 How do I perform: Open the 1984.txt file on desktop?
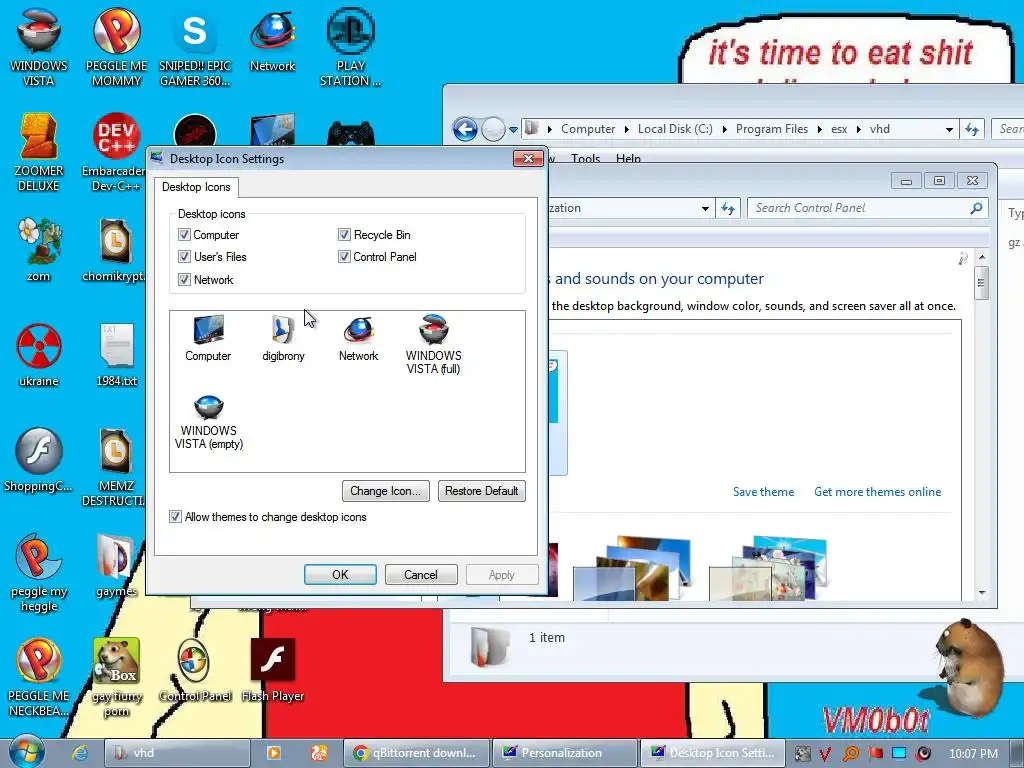[116, 354]
